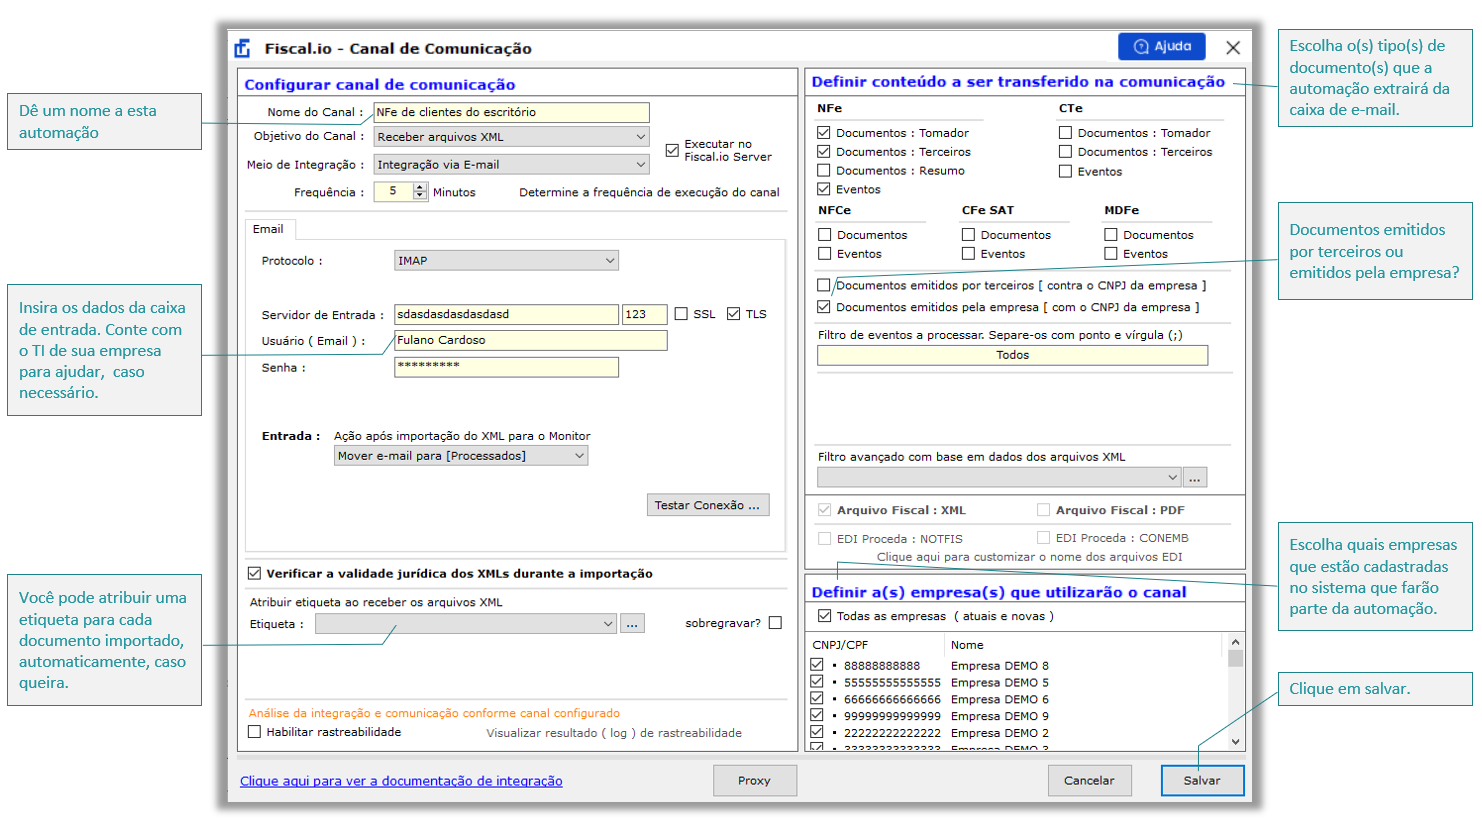Viewport: 1482px width, 823px height.
Task: Click the Salvar button
Action: pos(1202,781)
